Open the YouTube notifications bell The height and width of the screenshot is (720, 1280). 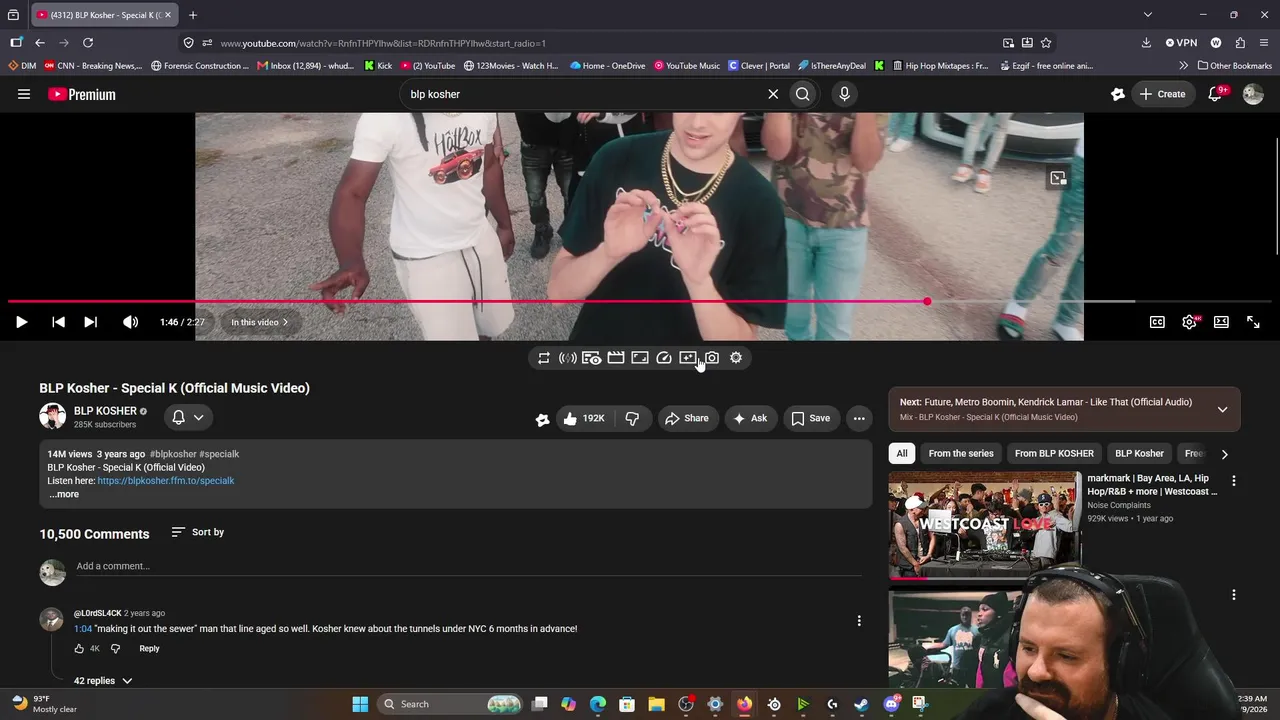point(1216,94)
